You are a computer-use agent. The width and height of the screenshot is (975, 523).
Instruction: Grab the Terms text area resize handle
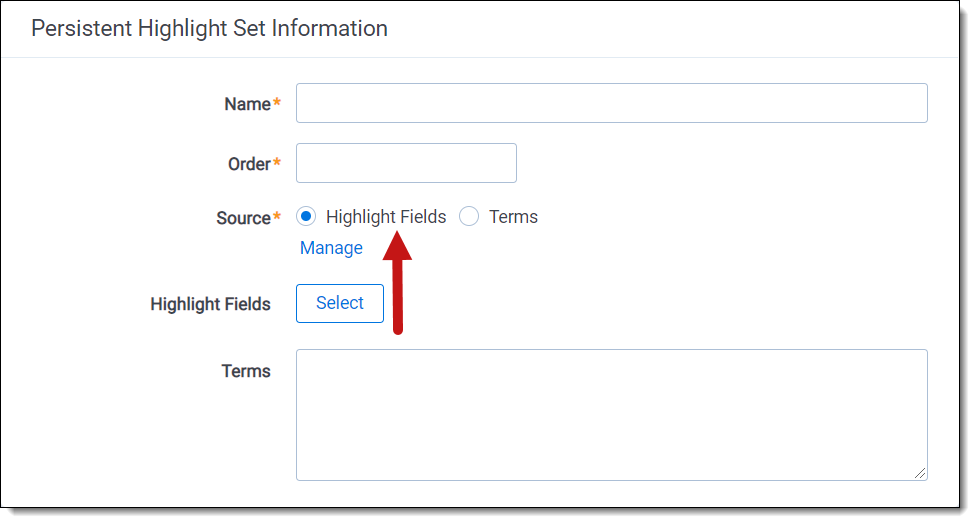click(x=920, y=473)
